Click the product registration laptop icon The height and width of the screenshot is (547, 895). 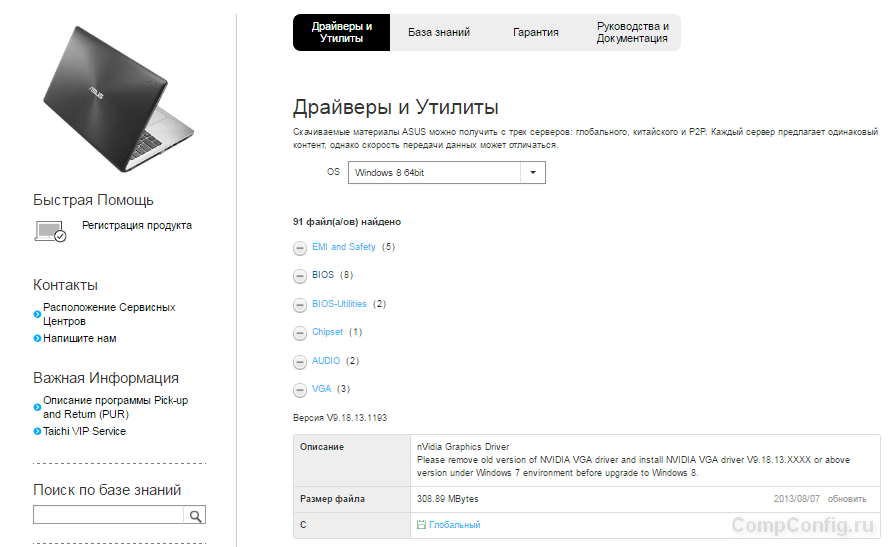click(49, 231)
